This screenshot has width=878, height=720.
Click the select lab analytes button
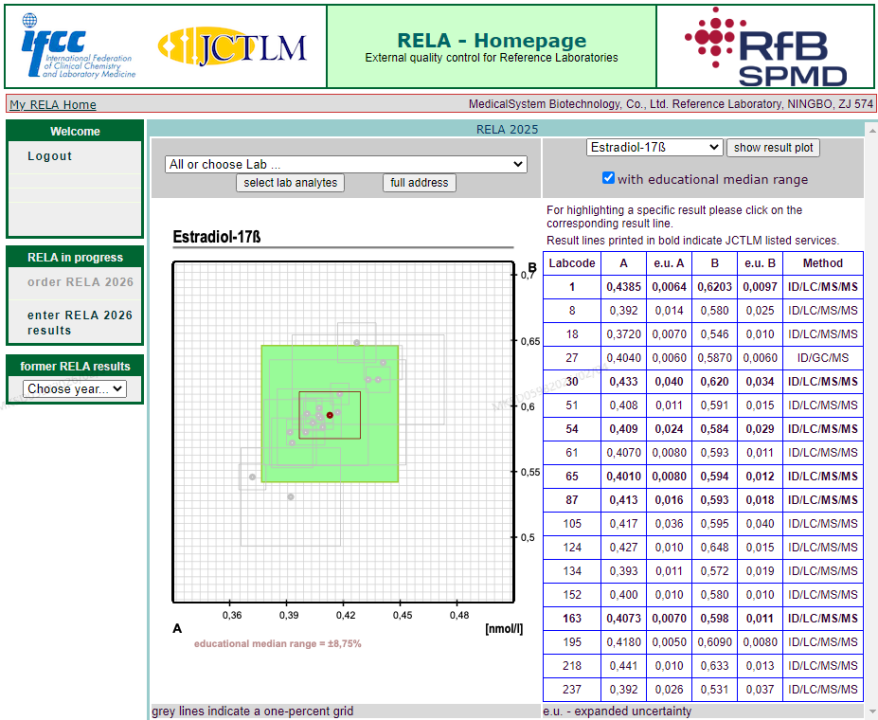(290, 183)
